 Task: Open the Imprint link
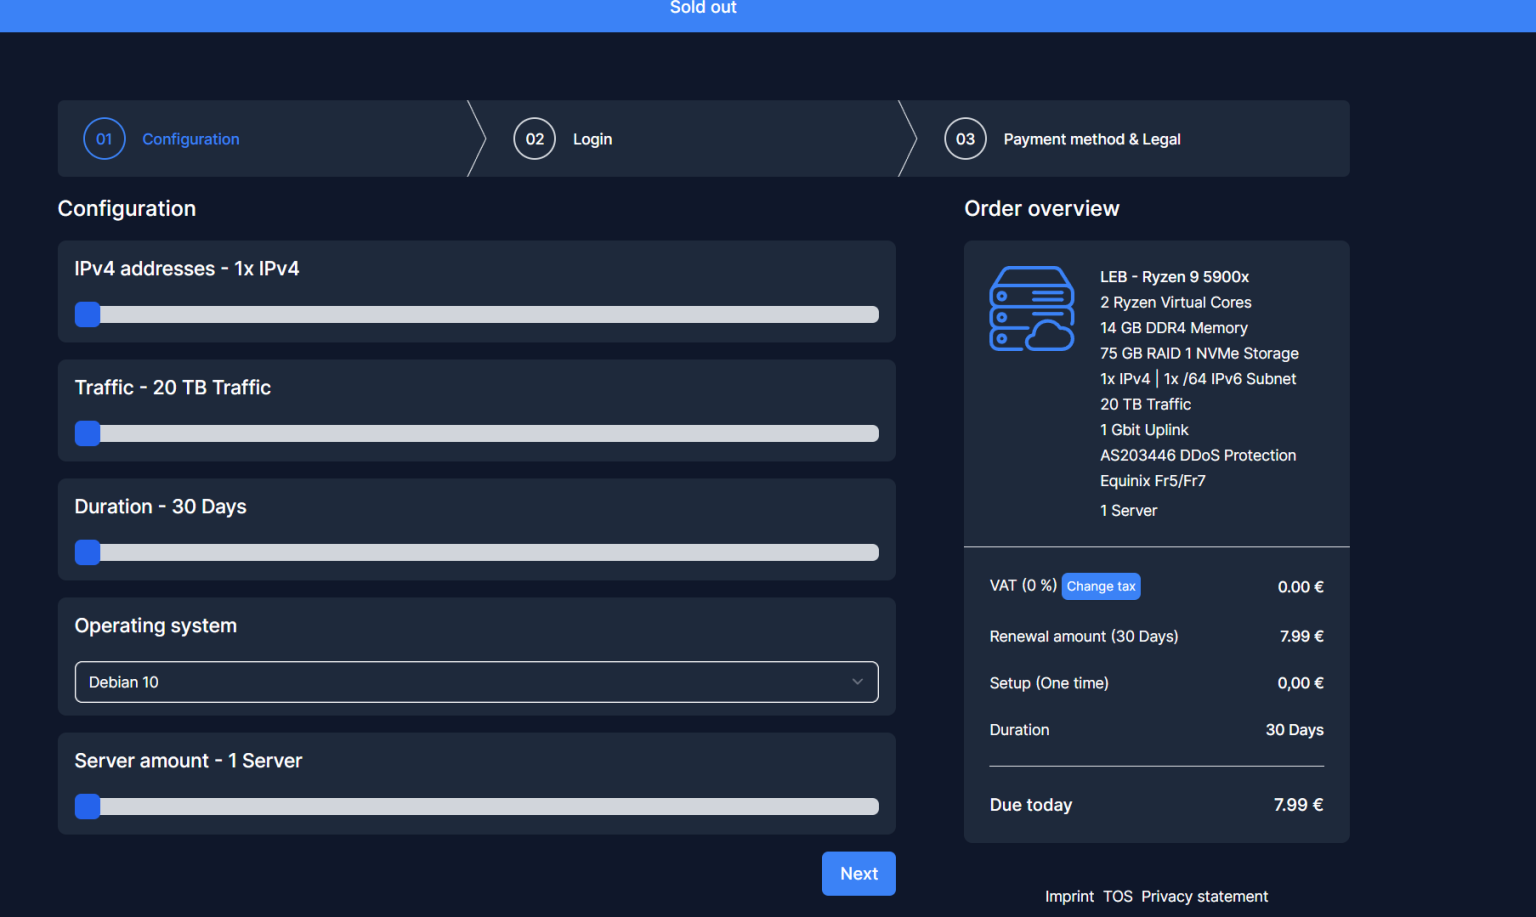click(1069, 896)
